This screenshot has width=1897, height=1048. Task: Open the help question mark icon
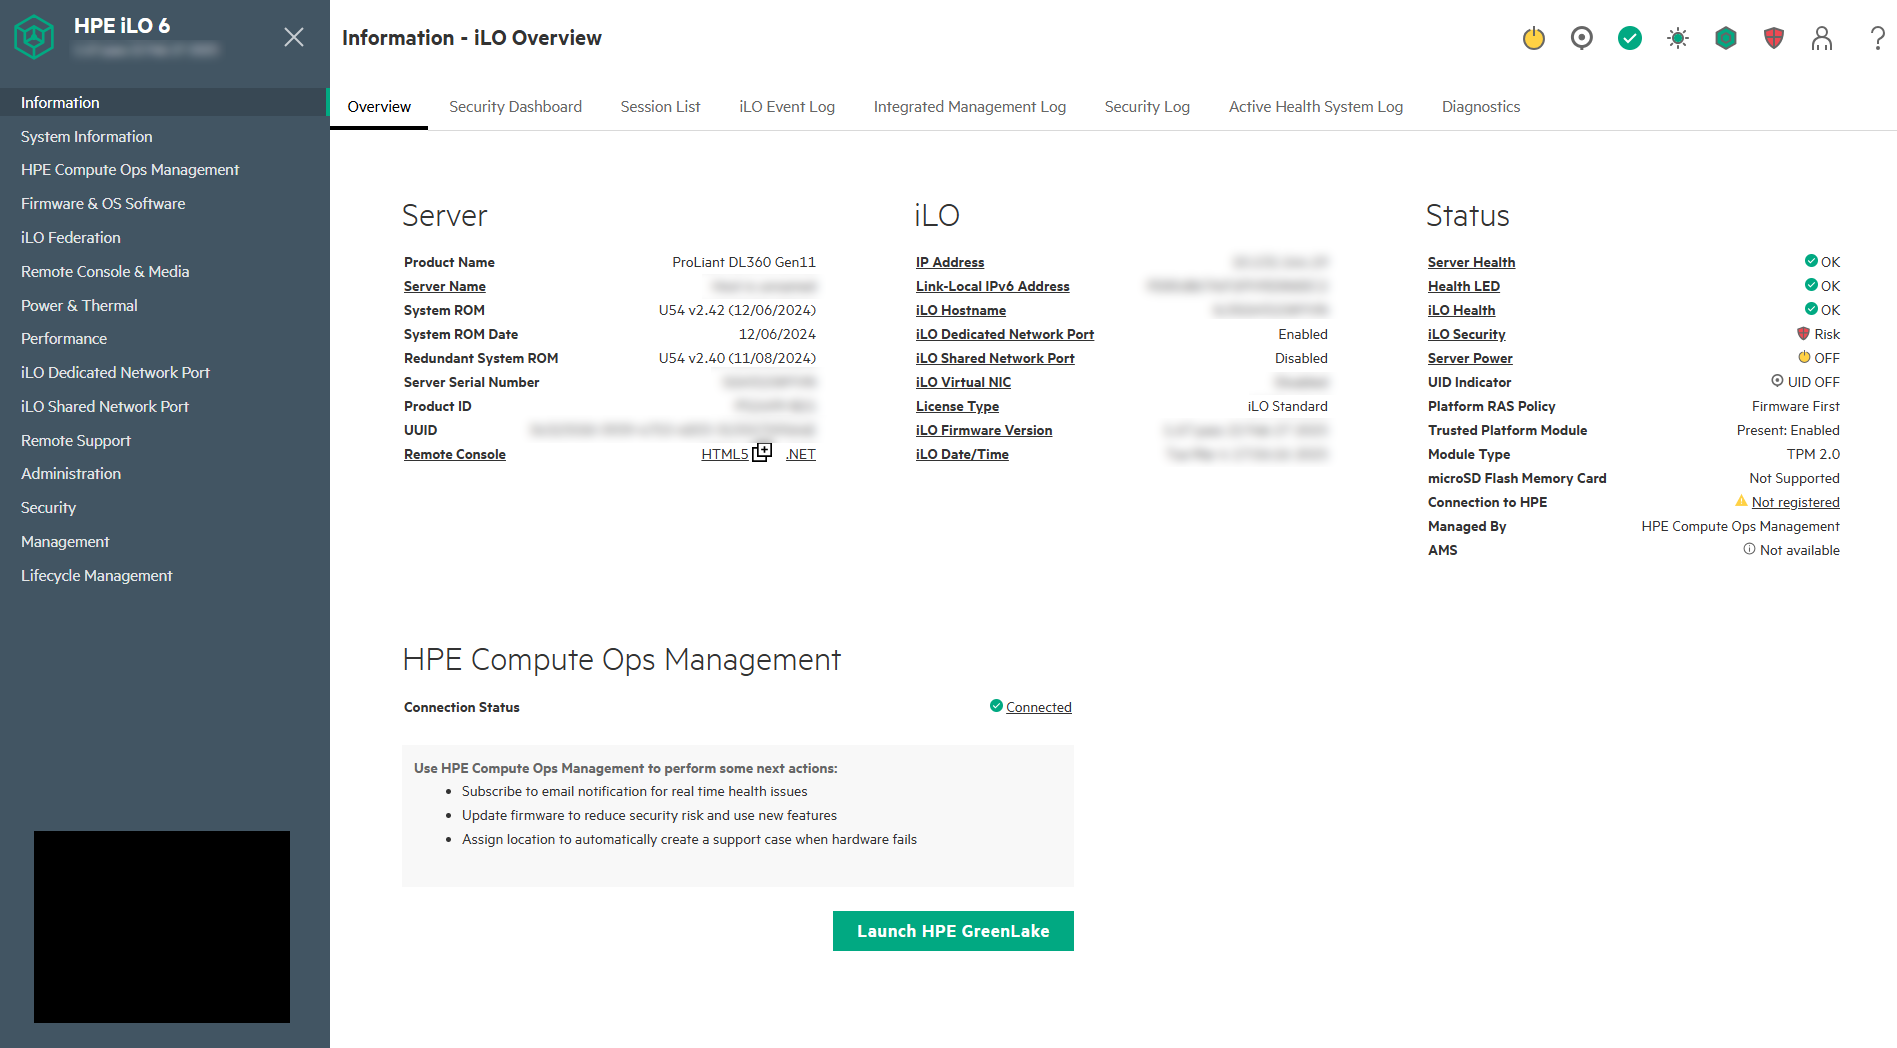(x=1878, y=38)
